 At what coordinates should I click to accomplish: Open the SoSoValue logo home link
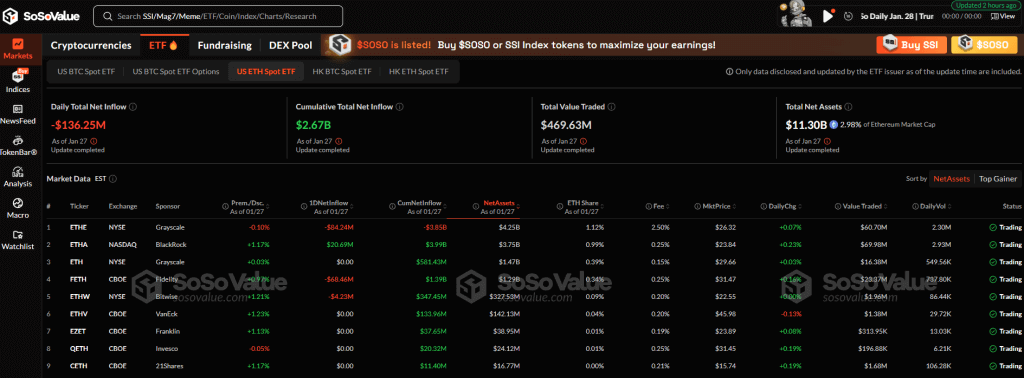42,16
